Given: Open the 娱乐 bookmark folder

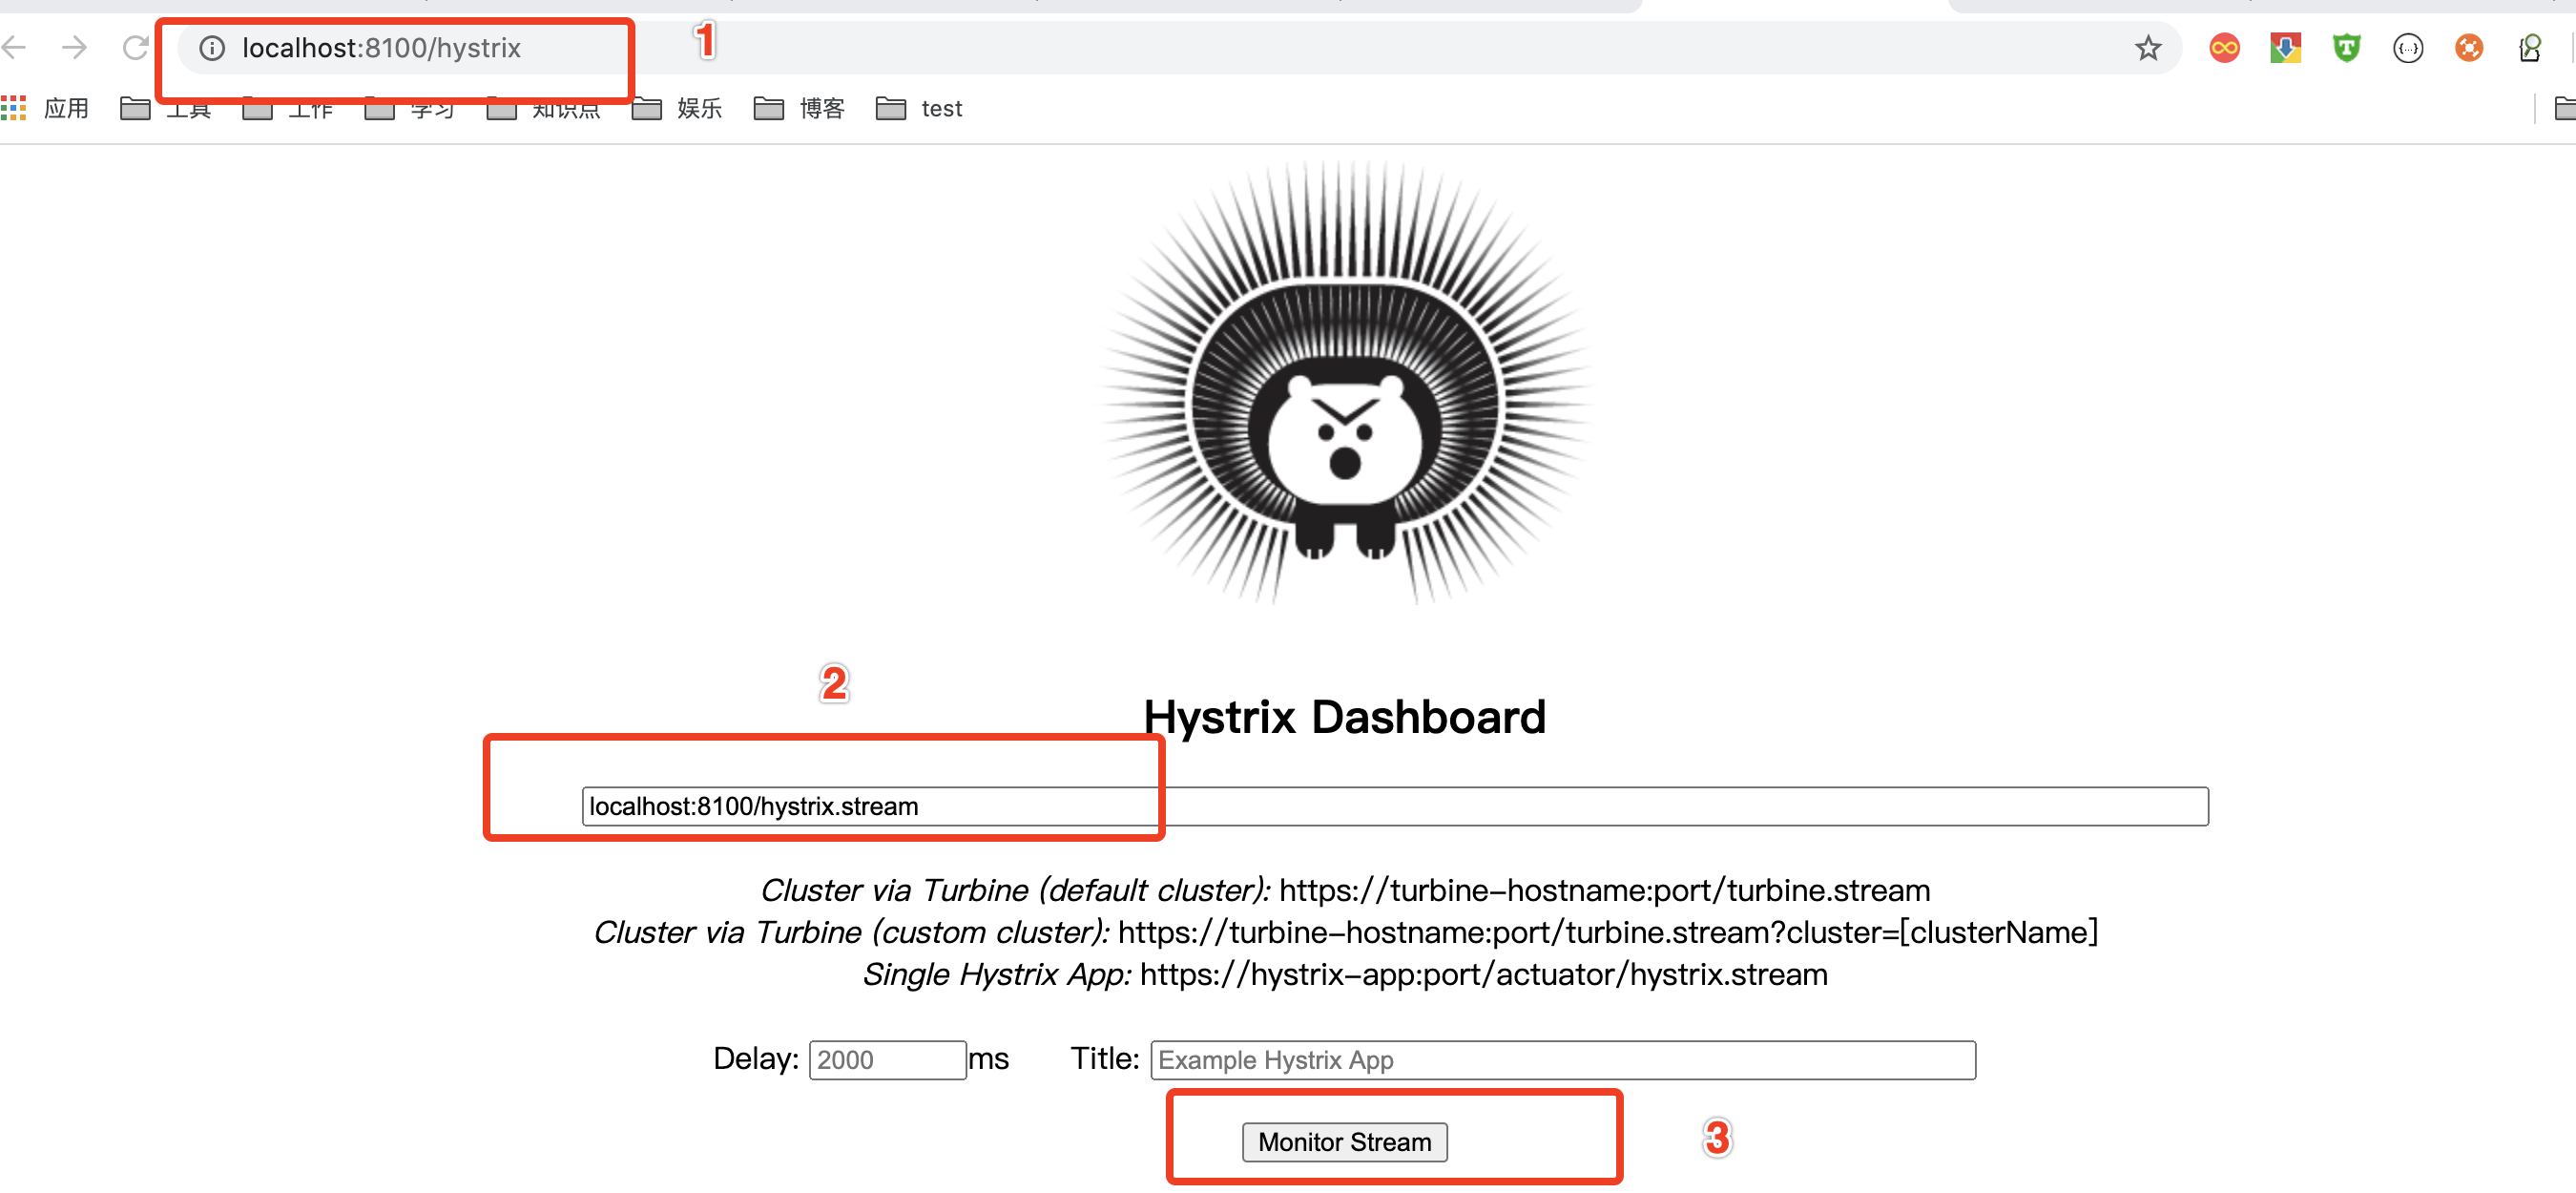Looking at the screenshot, I should coord(677,108).
